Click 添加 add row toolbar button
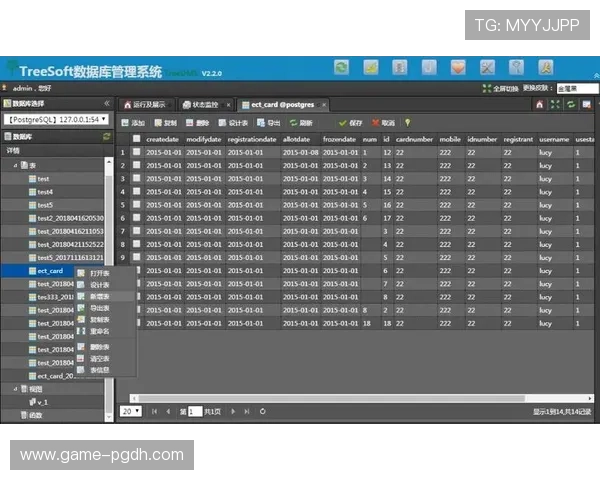600x480 pixels. pos(133,123)
